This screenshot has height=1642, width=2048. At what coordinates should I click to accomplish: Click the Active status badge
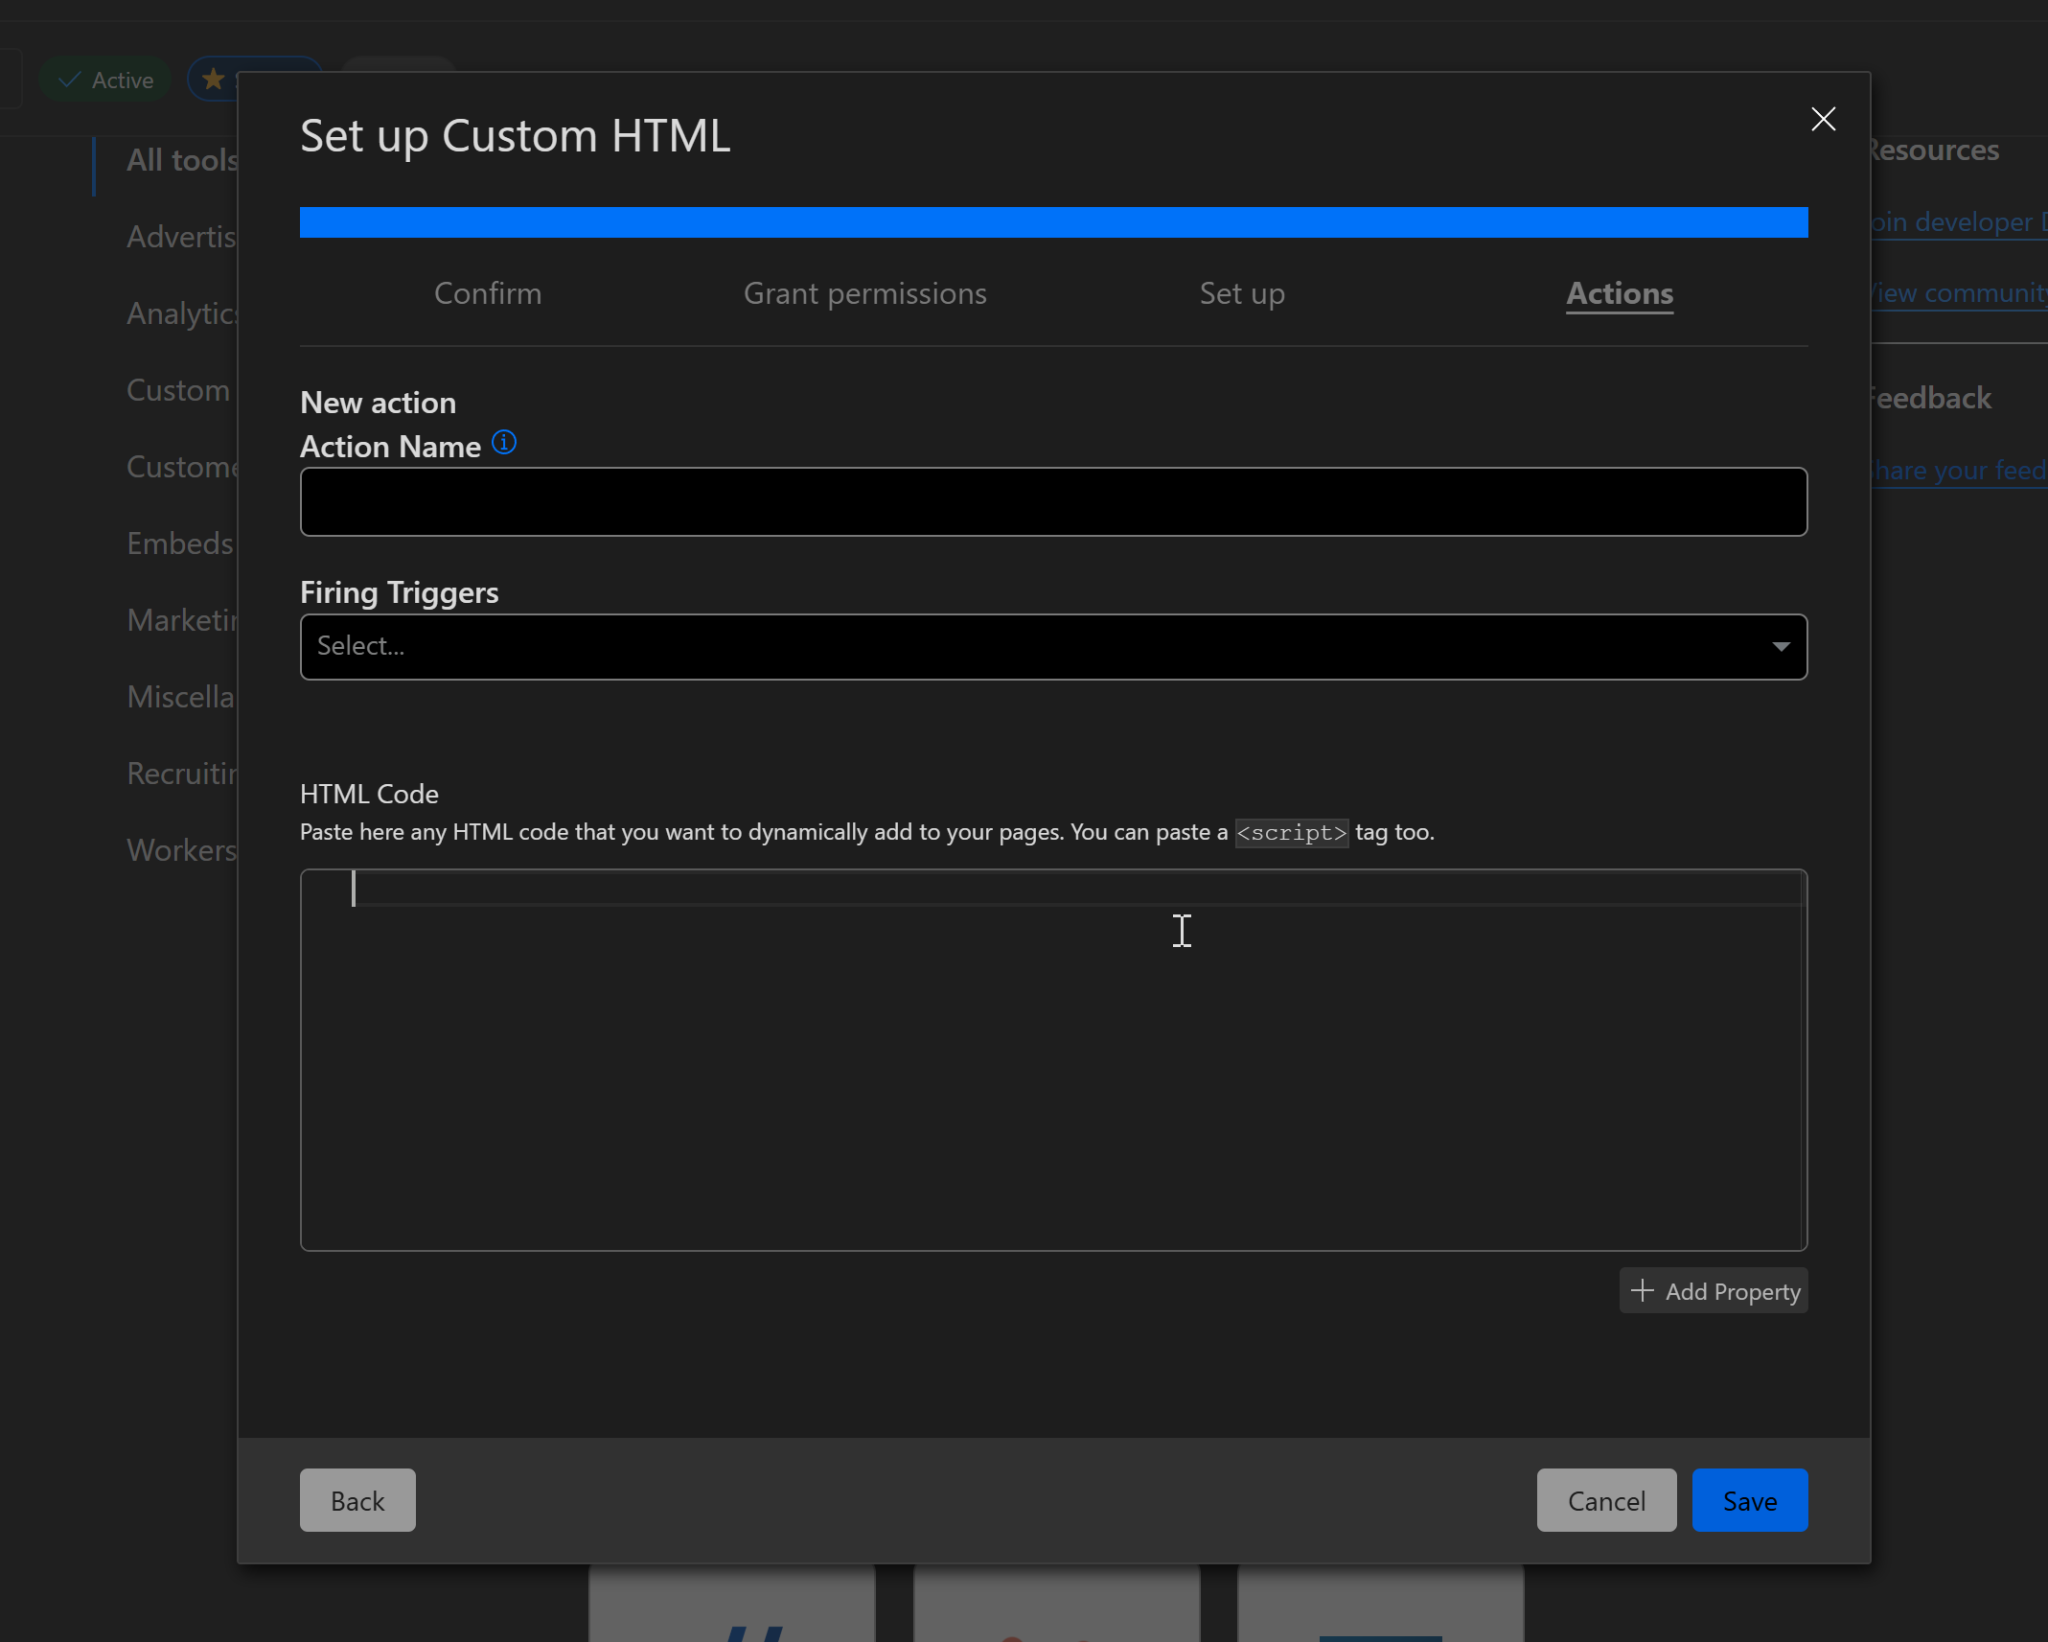(x=106, y=80)
